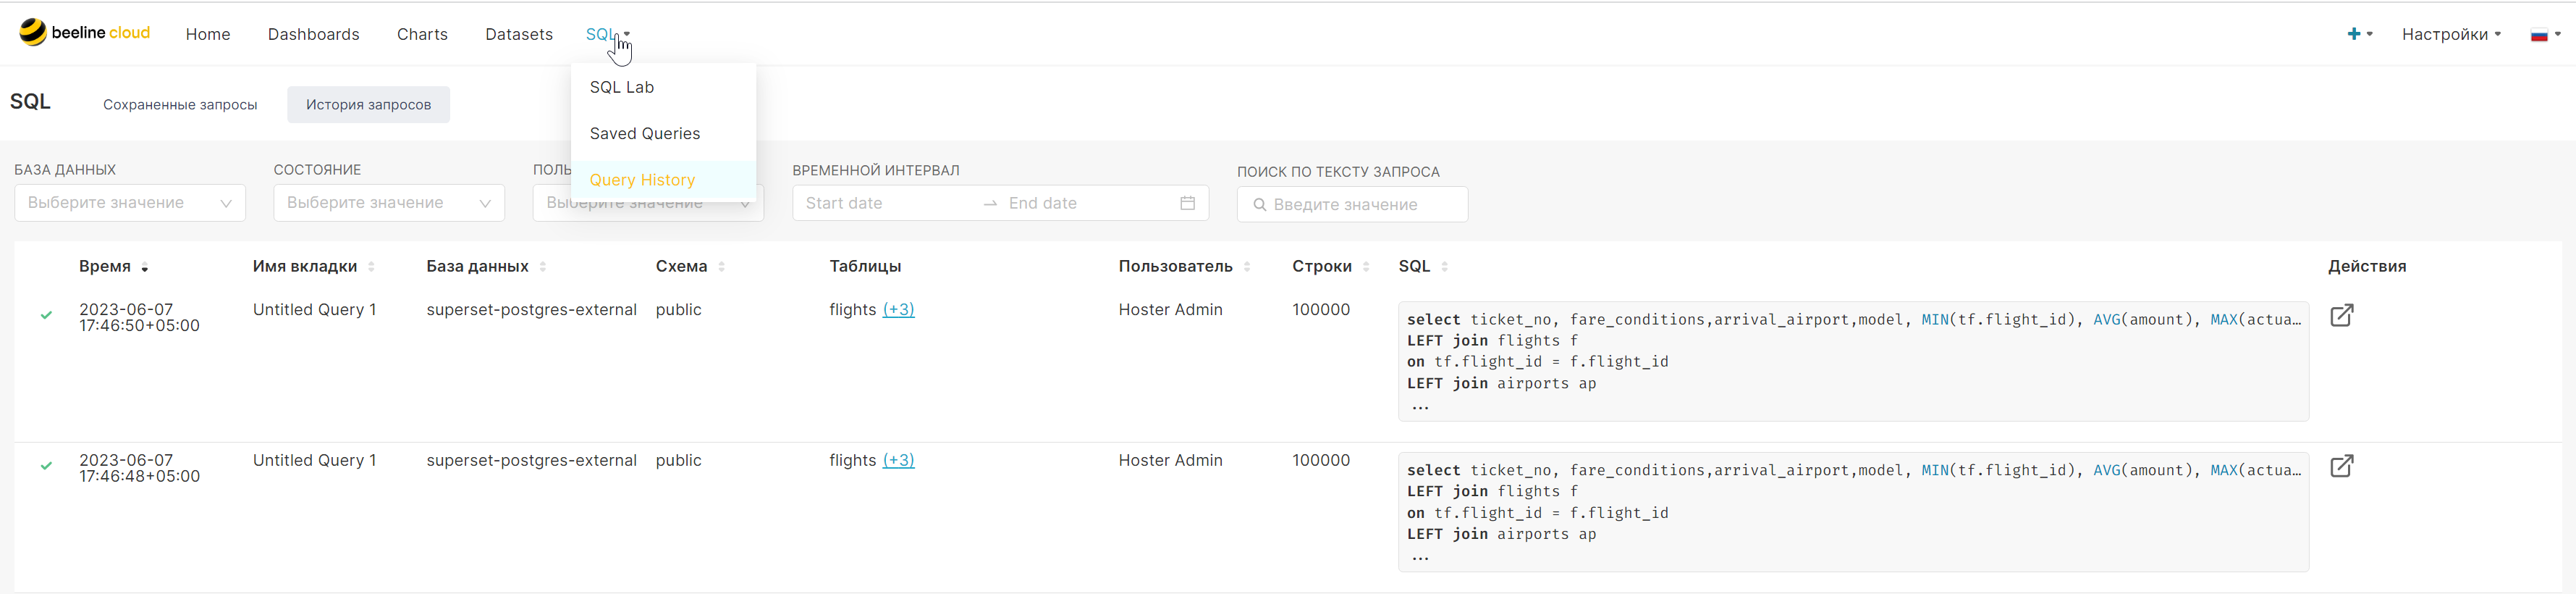Go to Home navigation item
This screenshot has width=2576, height=594.
coord(208,34)
